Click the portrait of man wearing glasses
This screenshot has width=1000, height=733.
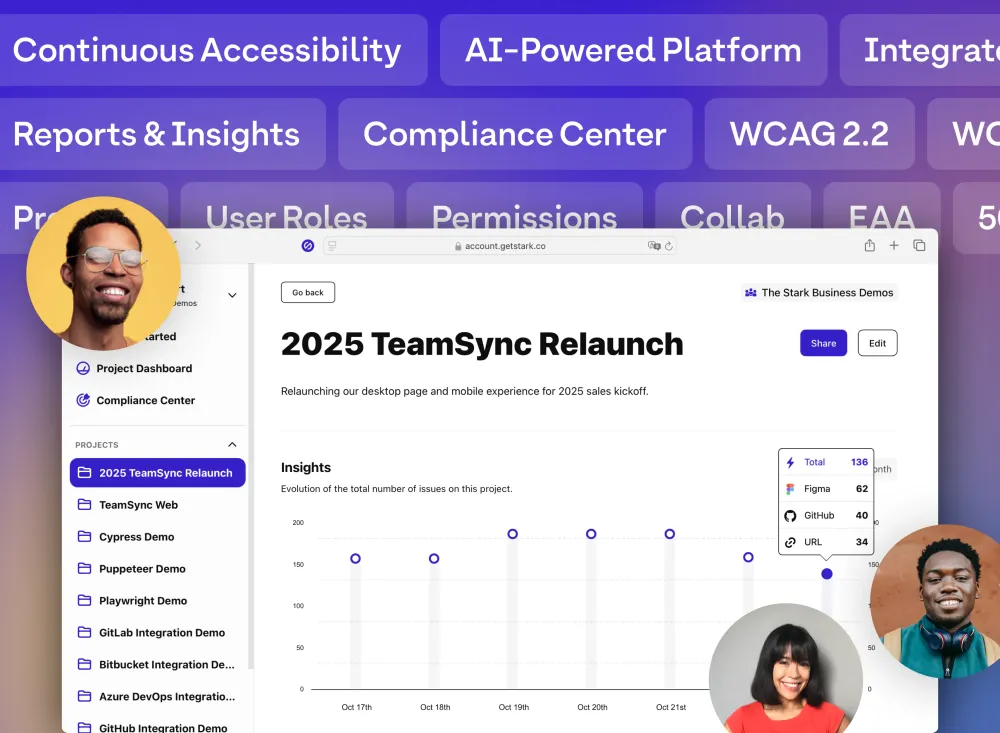coord(103,274)
